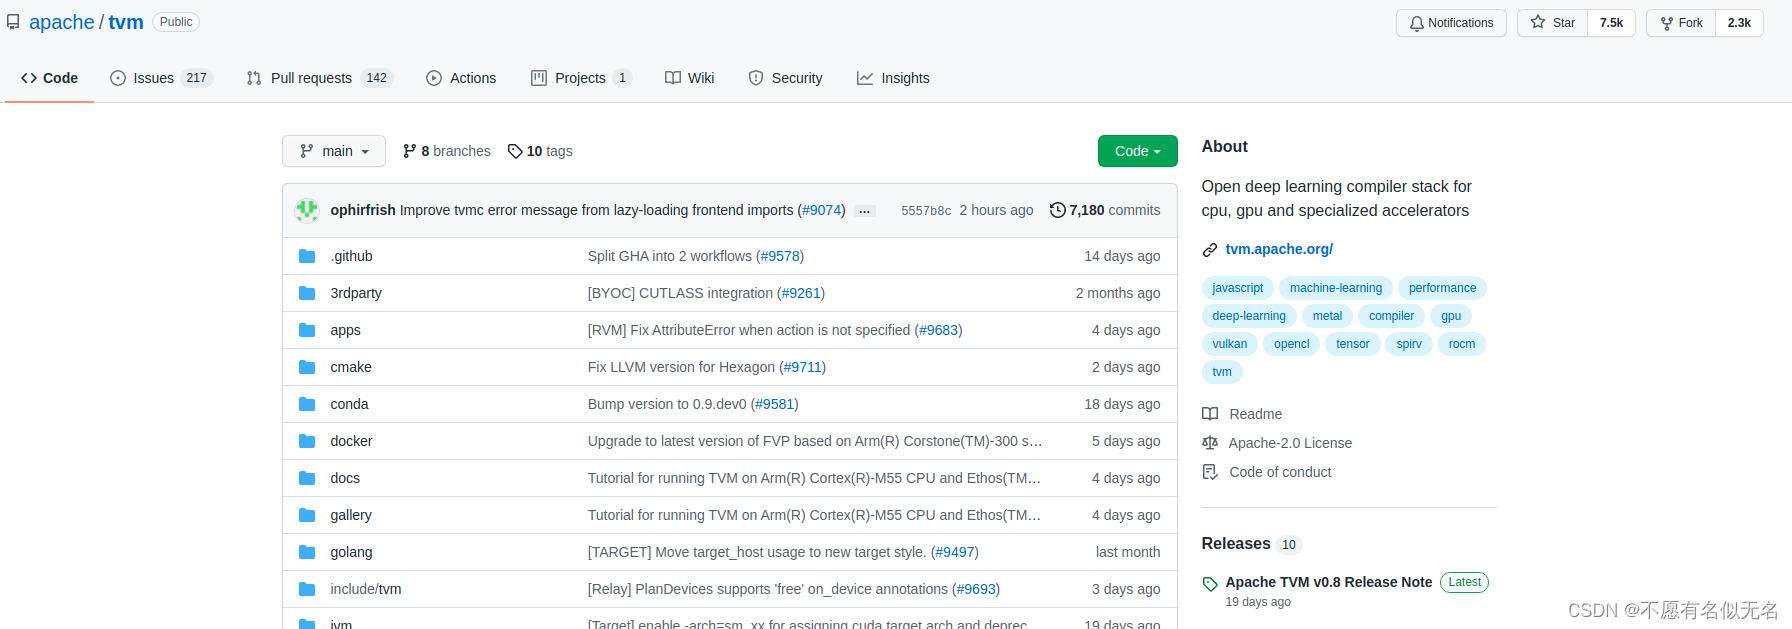View fork count 2.3k
Viewport: 1792px width, 629px height.
pos(1739,23)
